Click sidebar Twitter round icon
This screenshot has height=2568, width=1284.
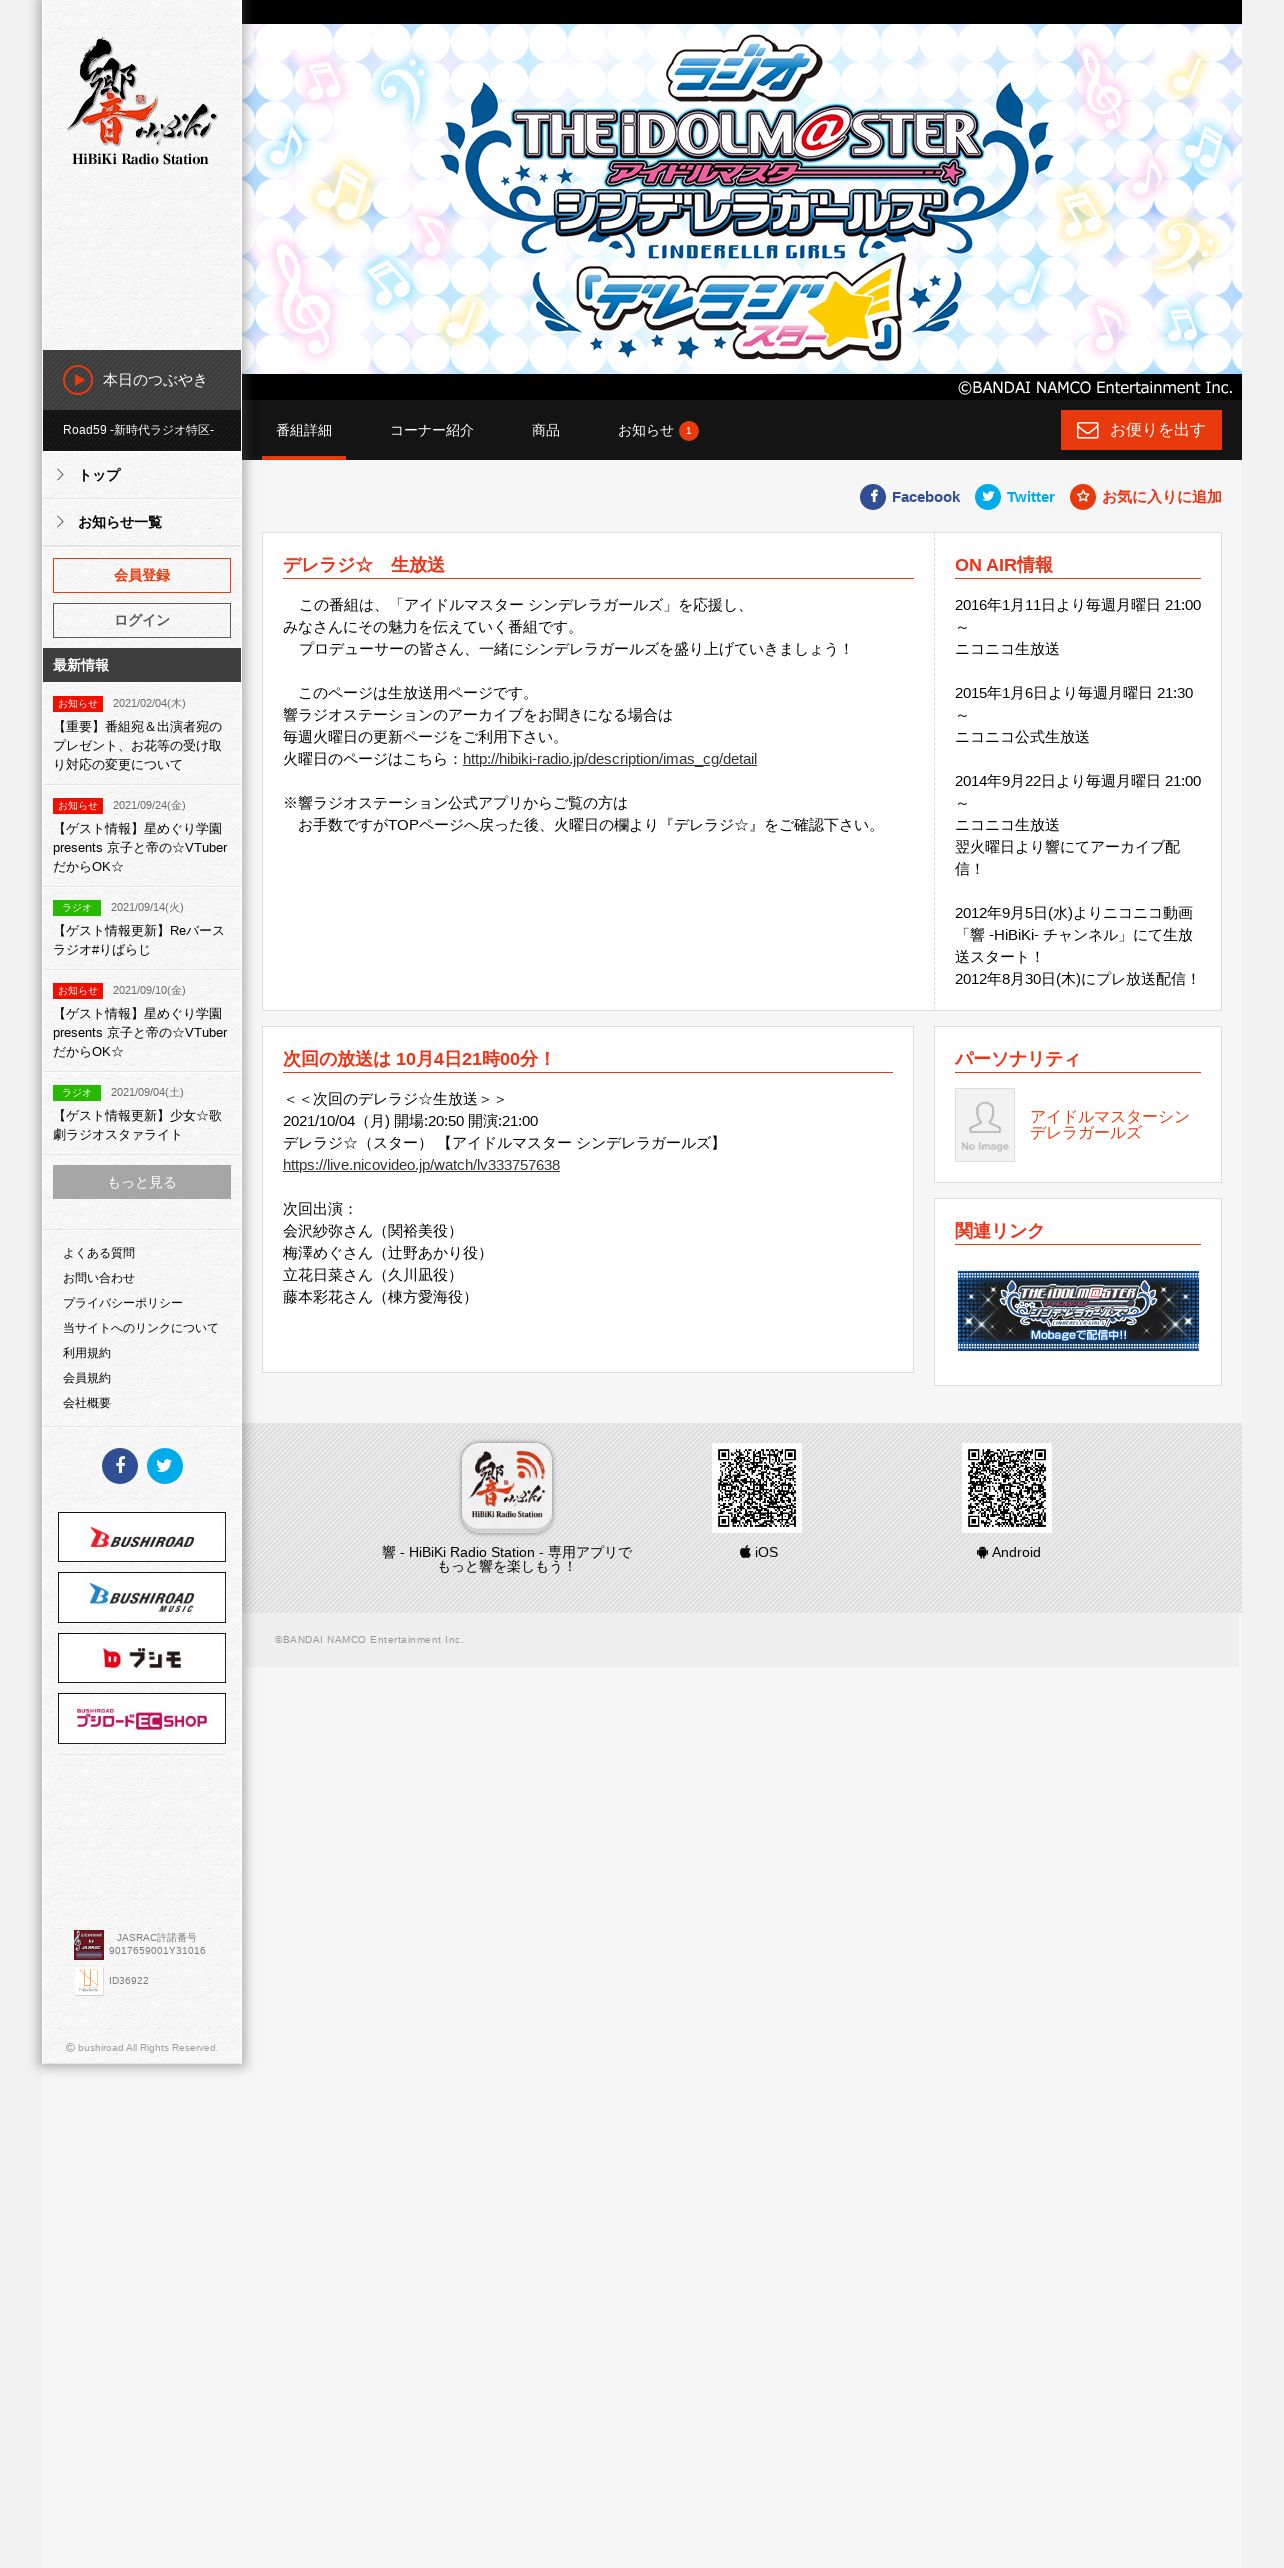click(x=165, y=1466)
